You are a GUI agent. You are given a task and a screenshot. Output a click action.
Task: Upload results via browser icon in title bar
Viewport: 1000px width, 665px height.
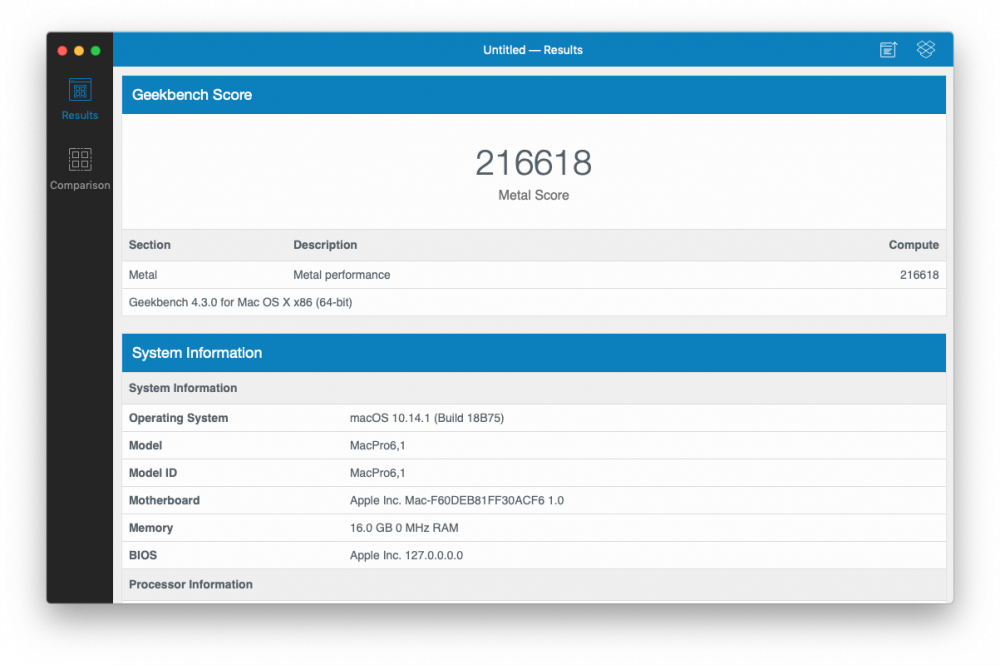[888, 50]
